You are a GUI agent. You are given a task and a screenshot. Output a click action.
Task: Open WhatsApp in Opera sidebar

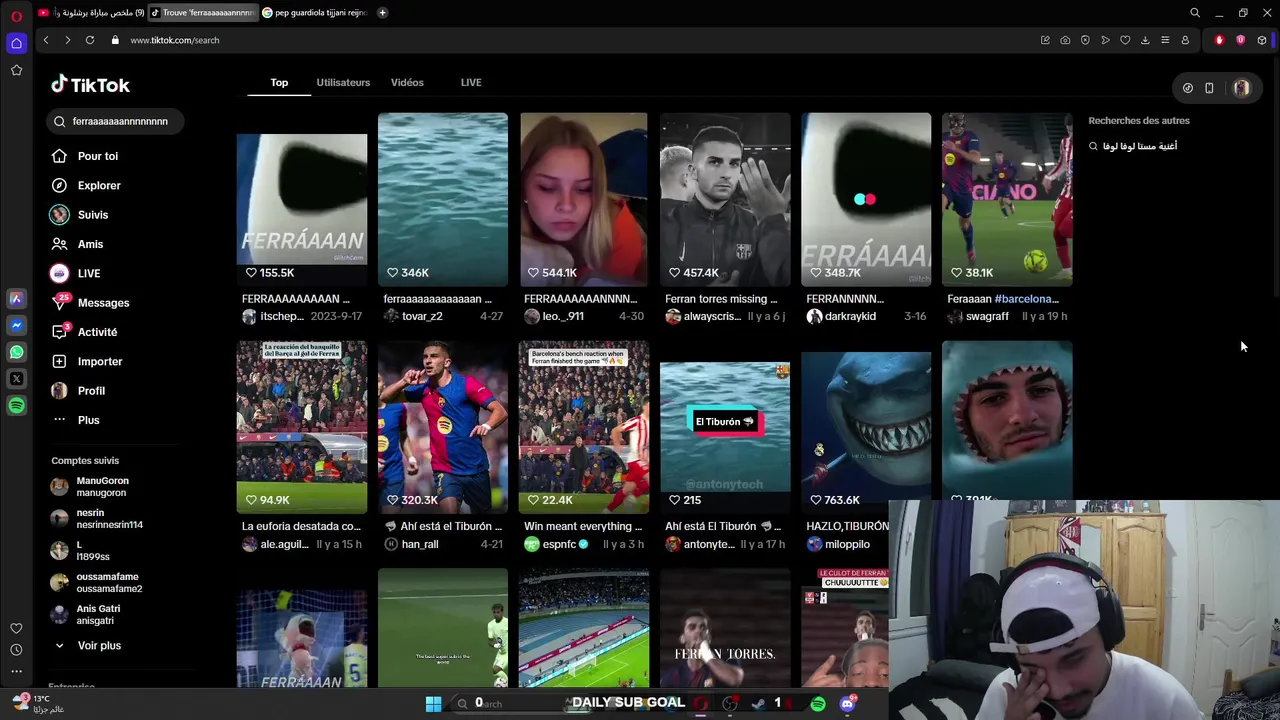tap(16, 352)
